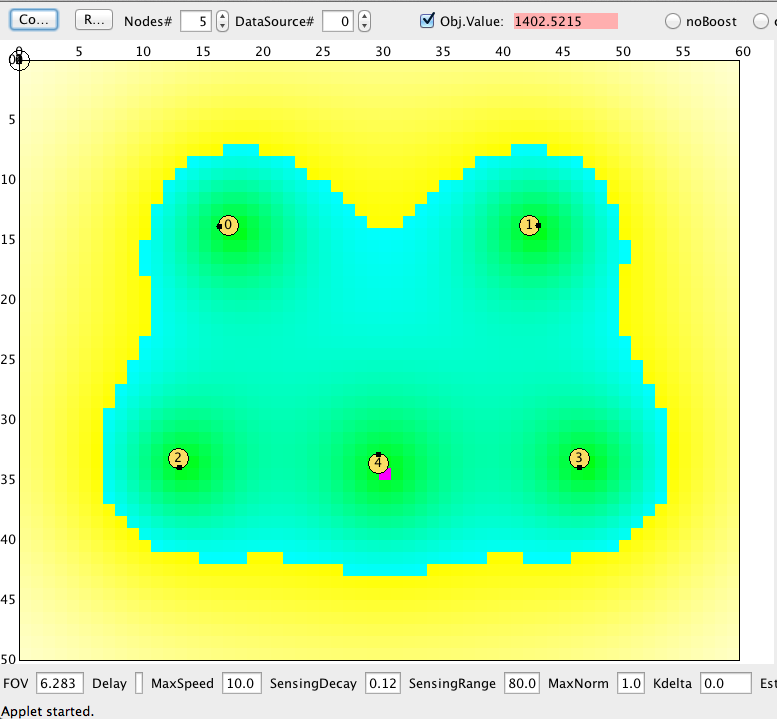
Task: Click the magenta data source marker
Action: click(x=386, y=474)
